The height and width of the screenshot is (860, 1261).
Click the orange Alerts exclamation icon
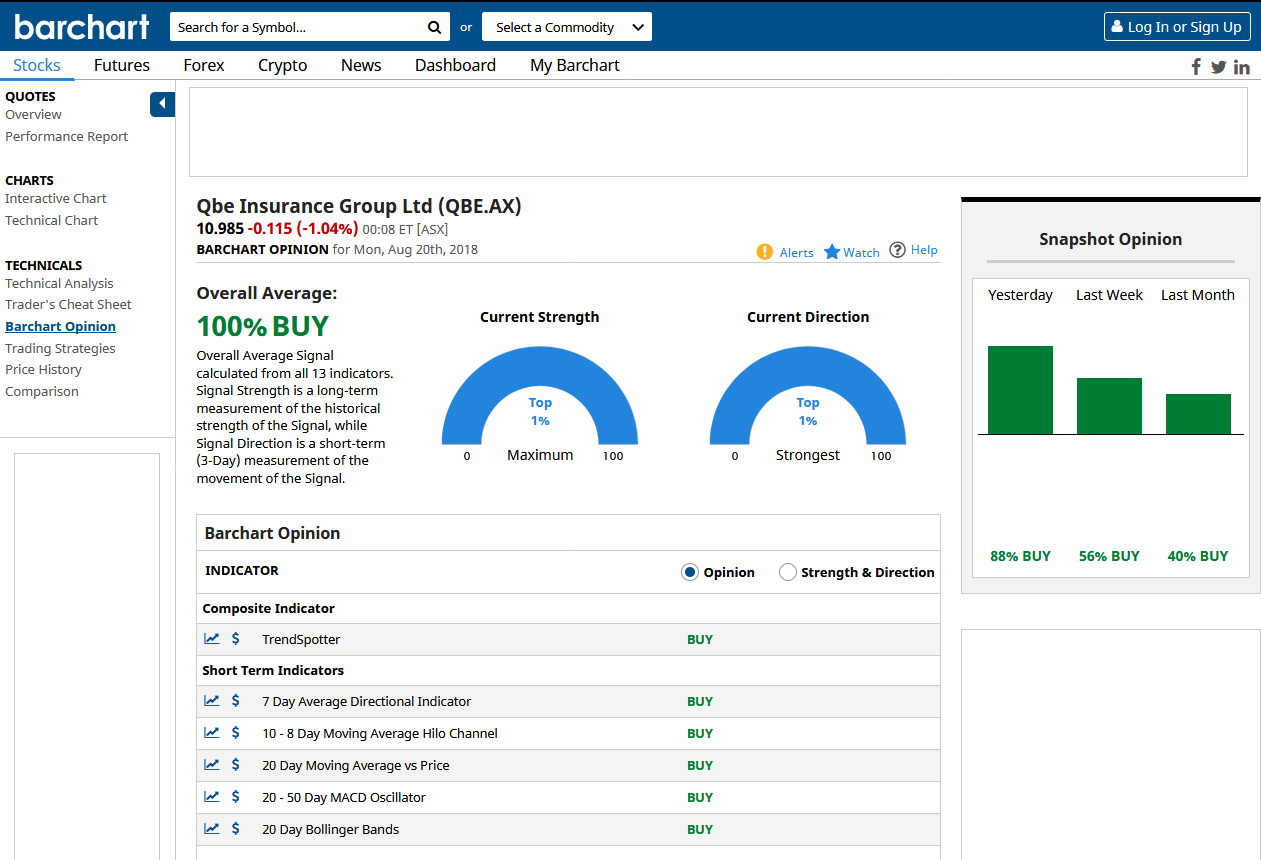click(765, 252)
